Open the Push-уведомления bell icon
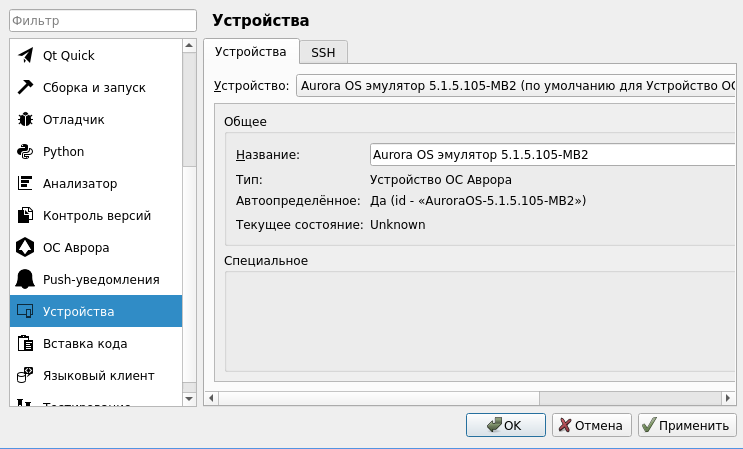The height and width of the screenshot is (449, 743). click(26, 279)
